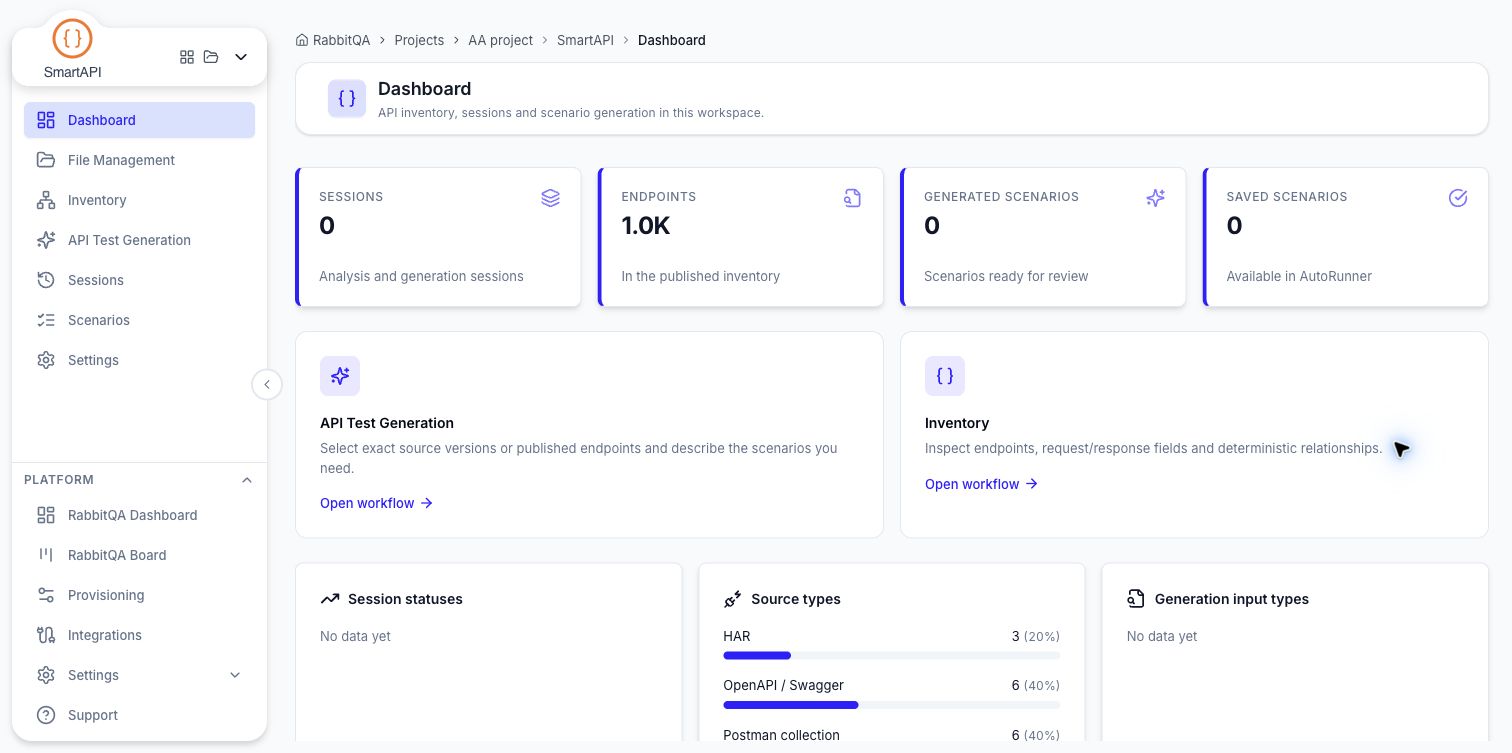The image size is (1512, 753).
Task: Click the Dashboard breadcrumb current page
Action: coord(672,40)
